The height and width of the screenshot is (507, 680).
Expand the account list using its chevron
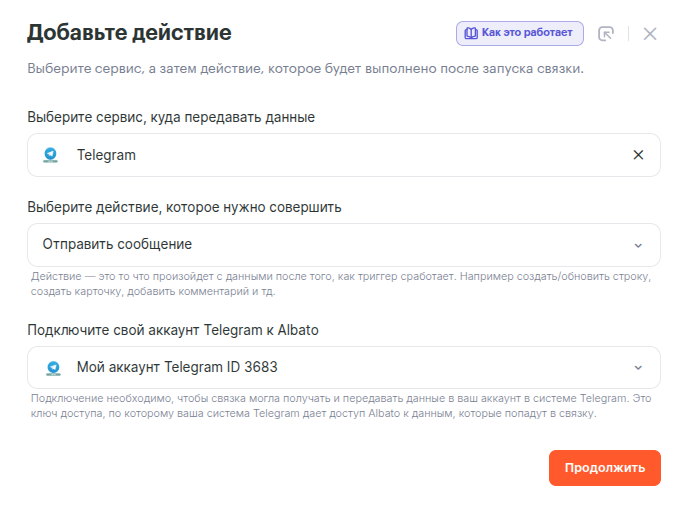639,367
